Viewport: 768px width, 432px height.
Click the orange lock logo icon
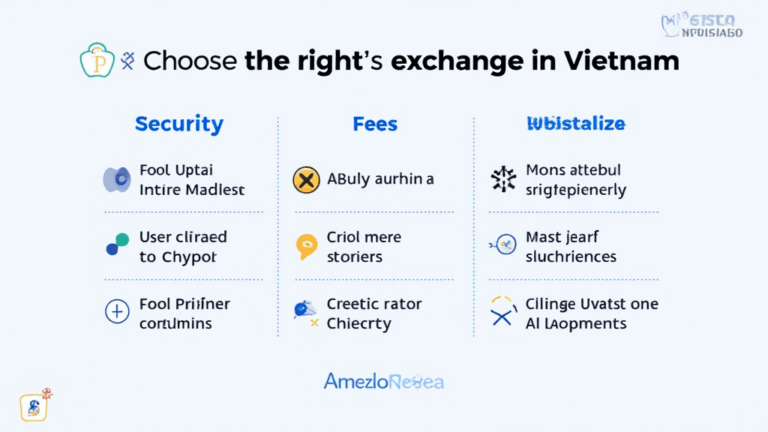click(98, 60)
